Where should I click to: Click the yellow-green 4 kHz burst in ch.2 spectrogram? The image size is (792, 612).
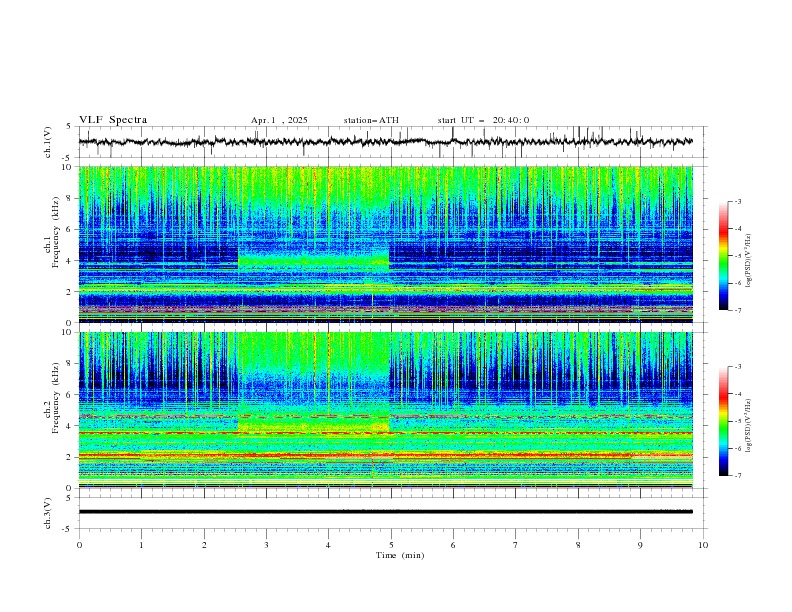pos(313,425)
